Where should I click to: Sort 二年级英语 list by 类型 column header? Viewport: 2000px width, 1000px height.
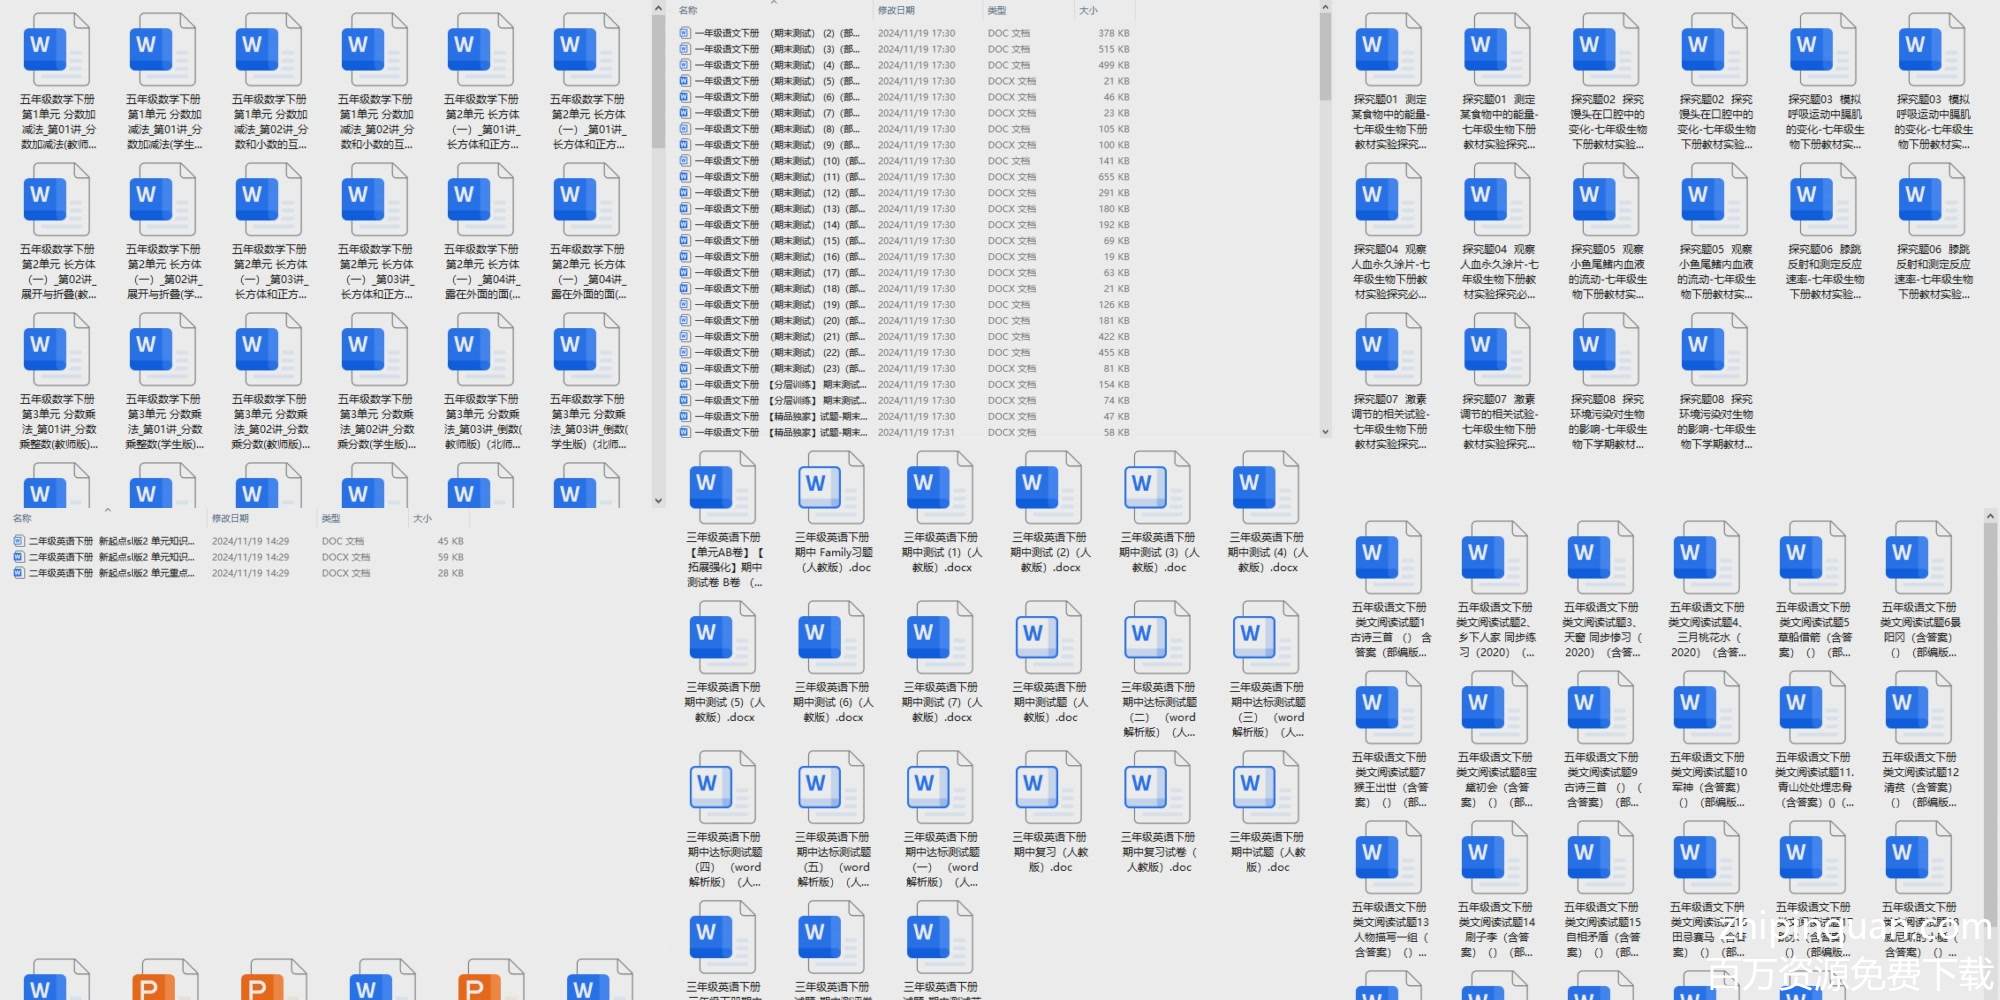[331, 518]
